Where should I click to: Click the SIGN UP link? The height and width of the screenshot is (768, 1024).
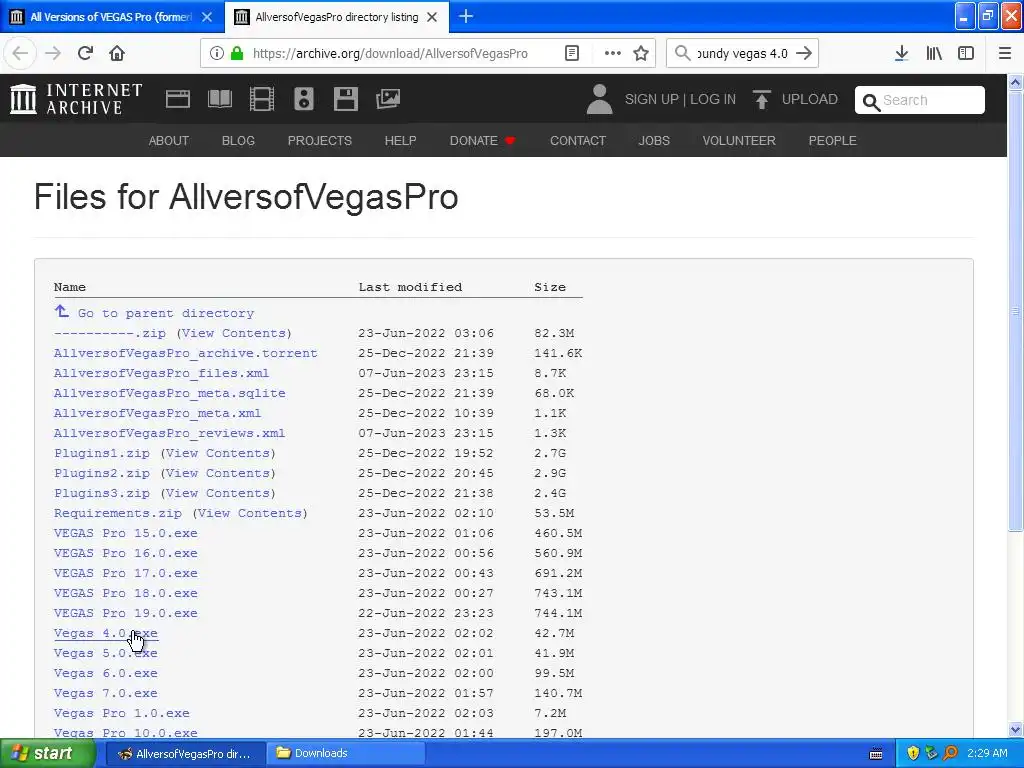click(x=652, y=99)
